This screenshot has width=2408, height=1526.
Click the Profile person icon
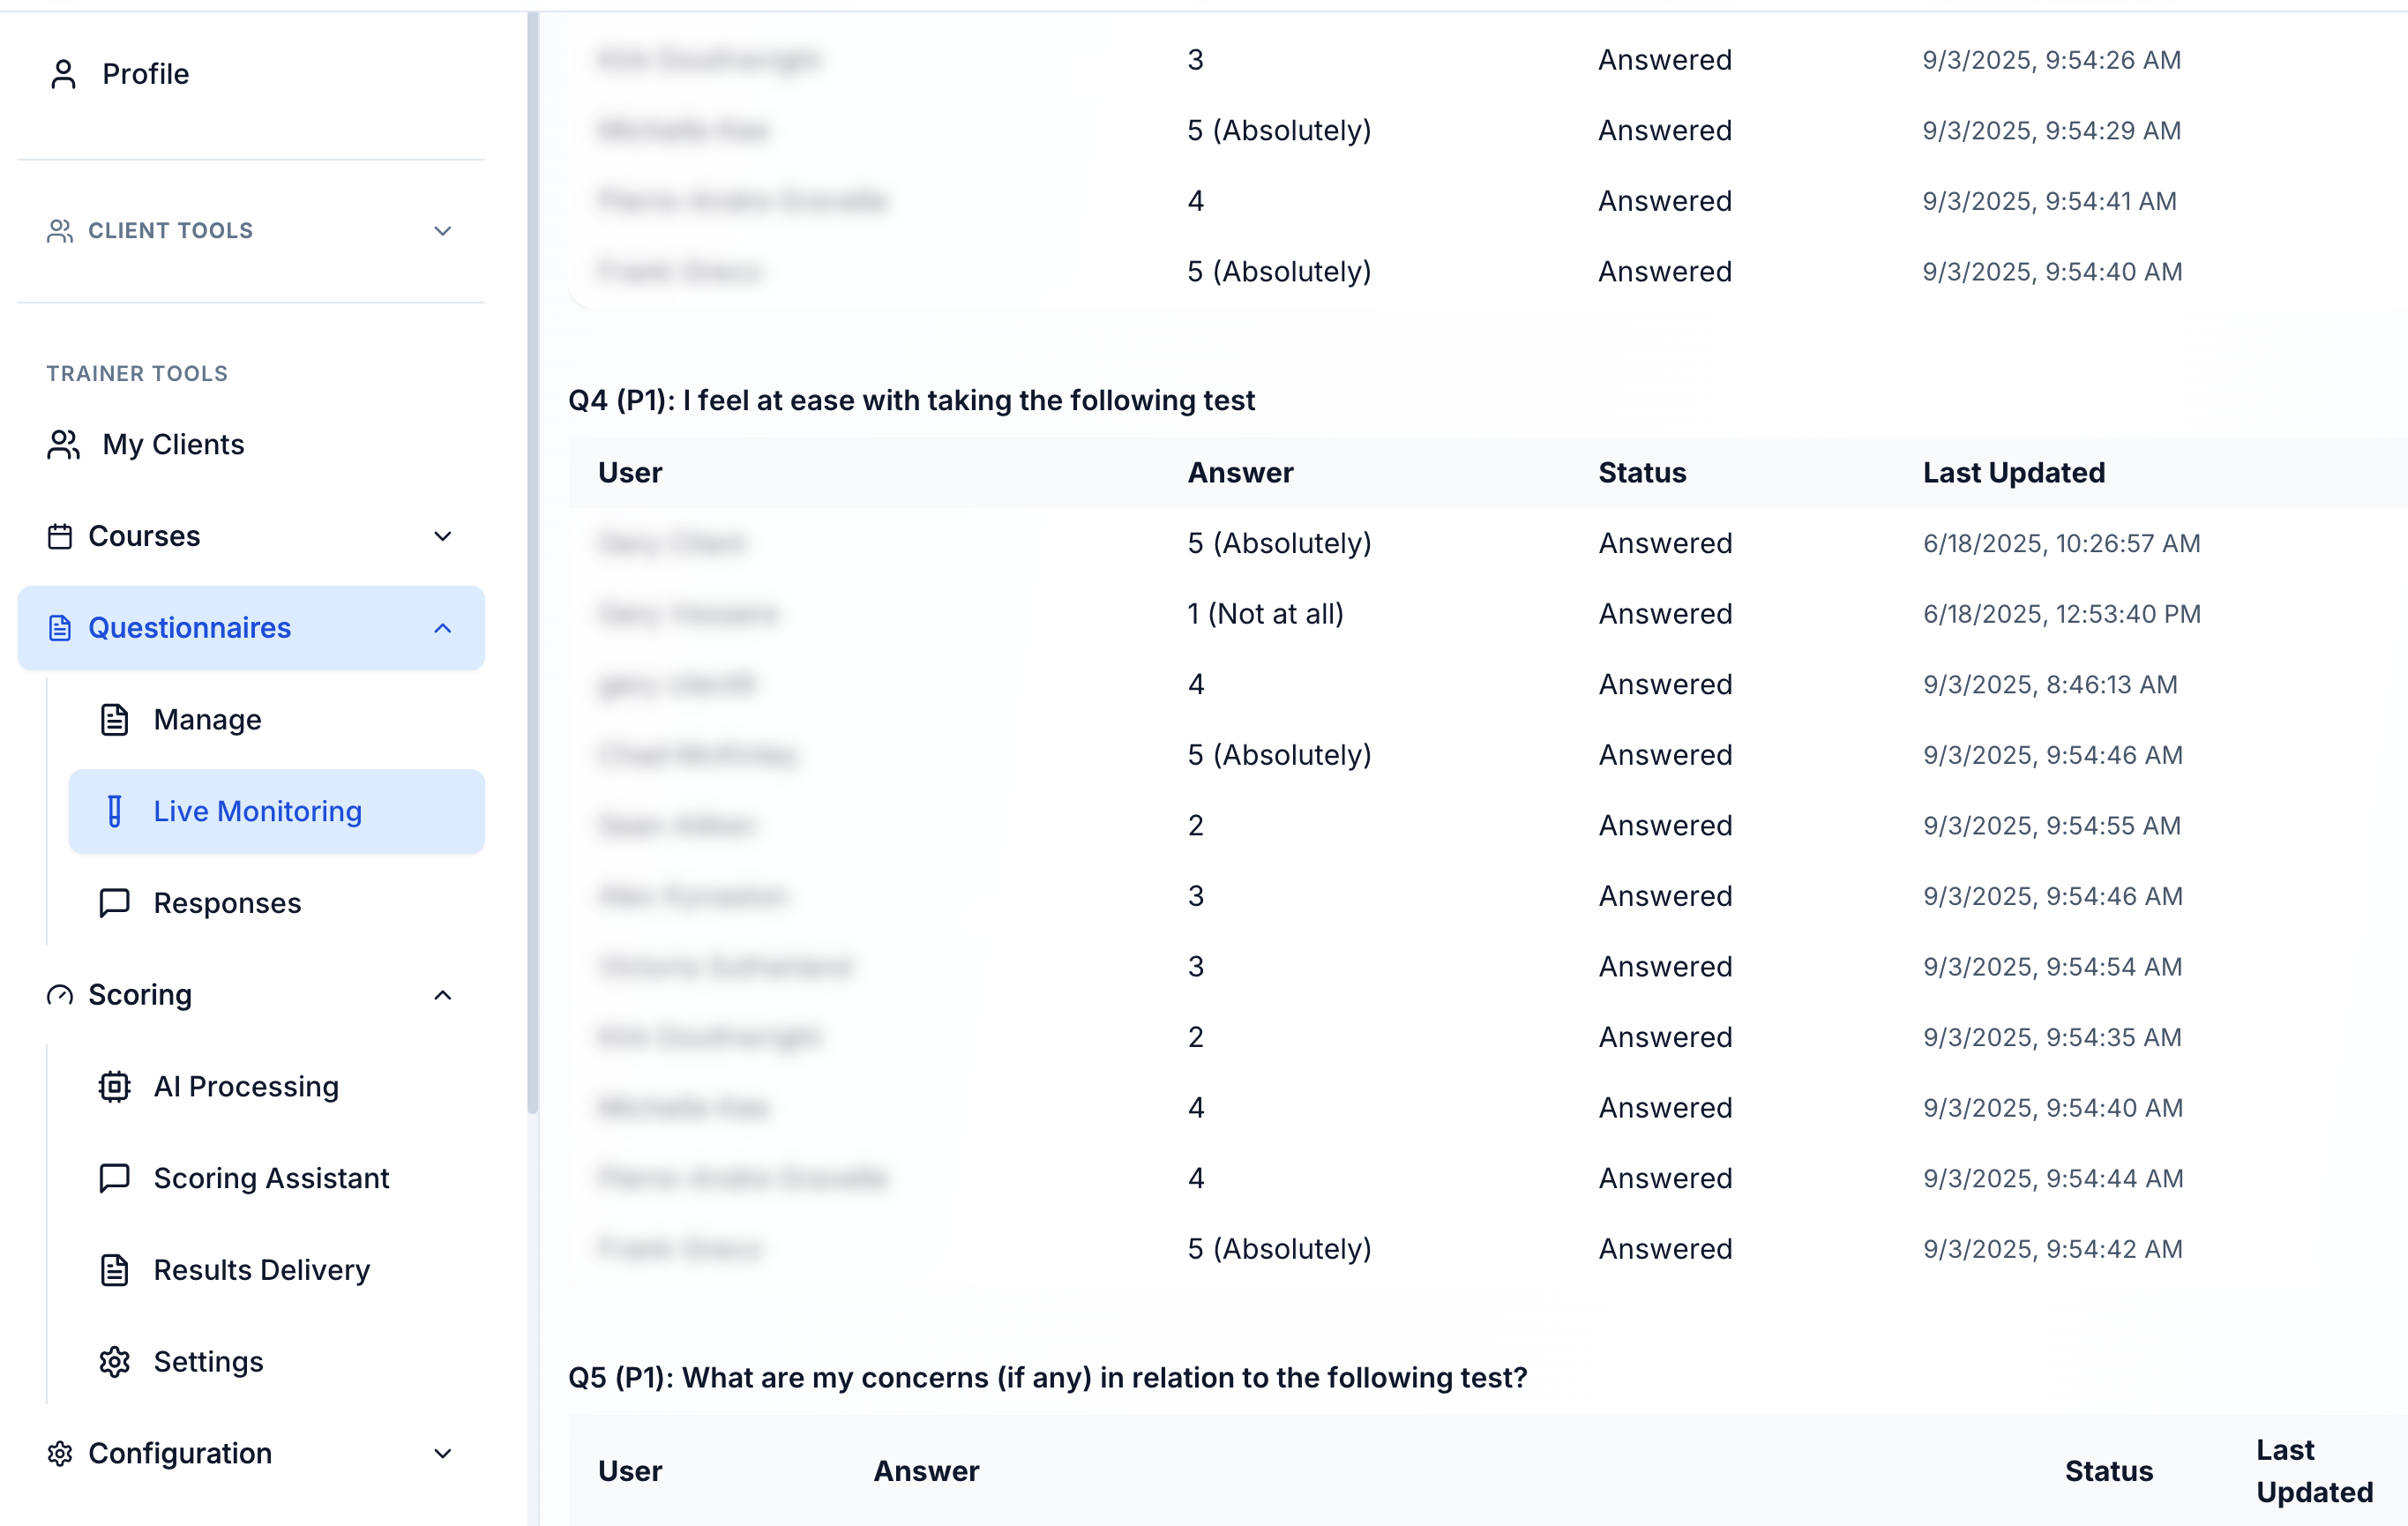(62, 73)
